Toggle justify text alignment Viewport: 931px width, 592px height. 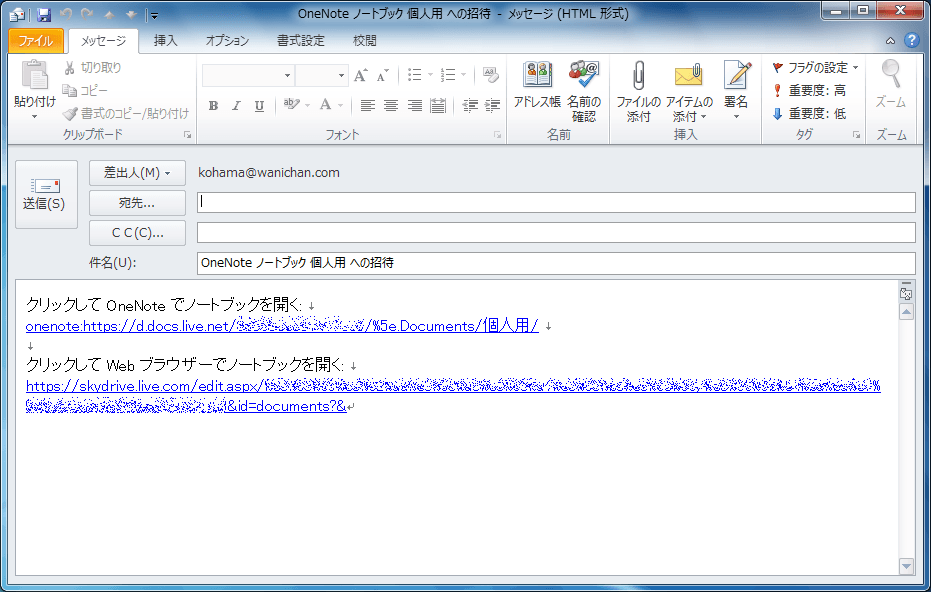click(438, 106)
